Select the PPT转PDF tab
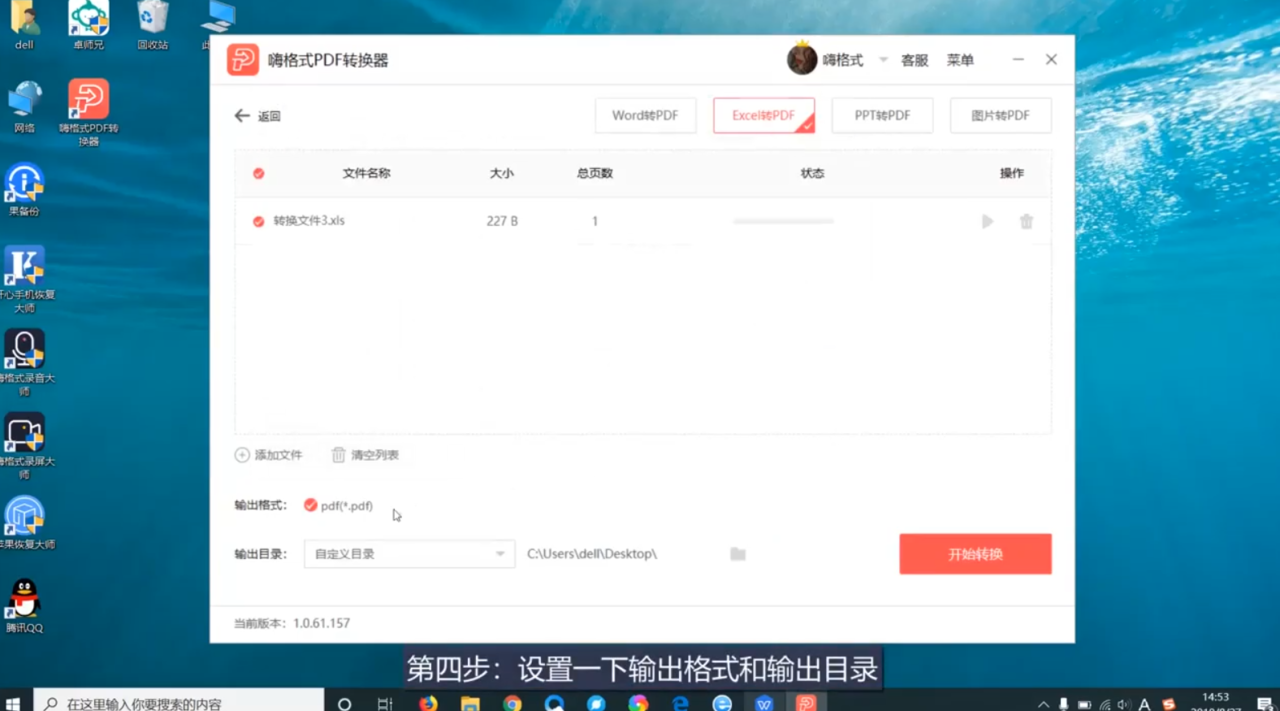 882,115
